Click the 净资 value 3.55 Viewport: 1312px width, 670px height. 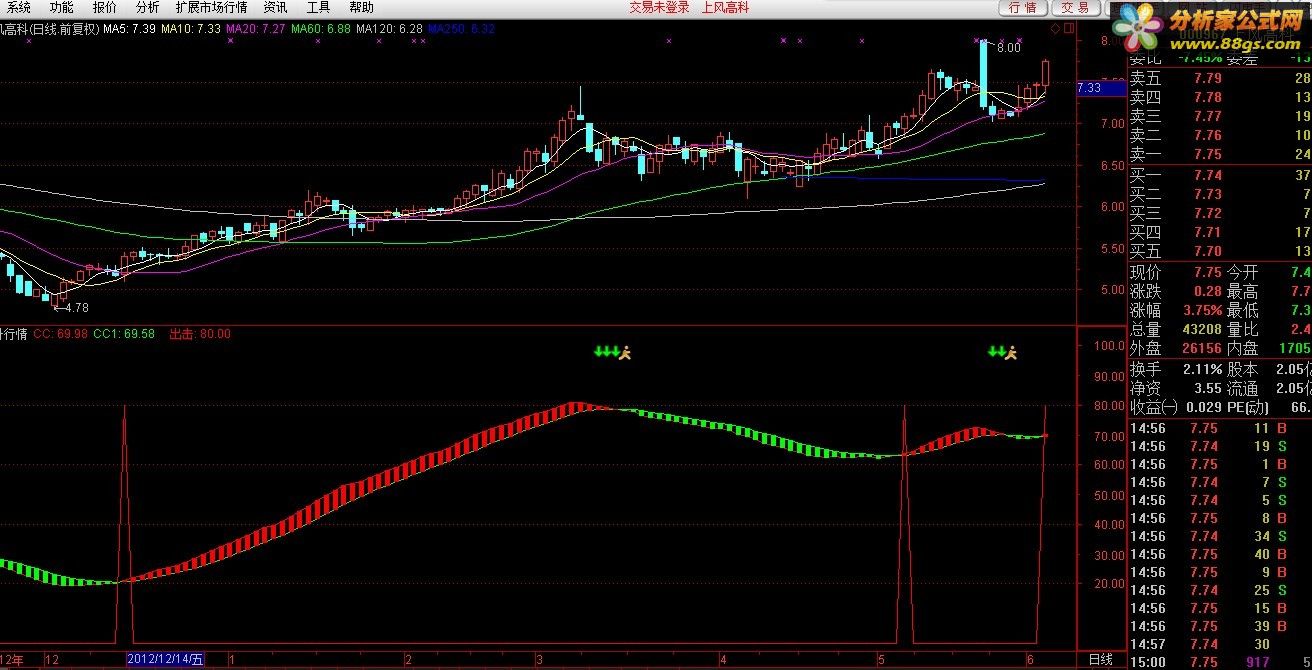1207,388
